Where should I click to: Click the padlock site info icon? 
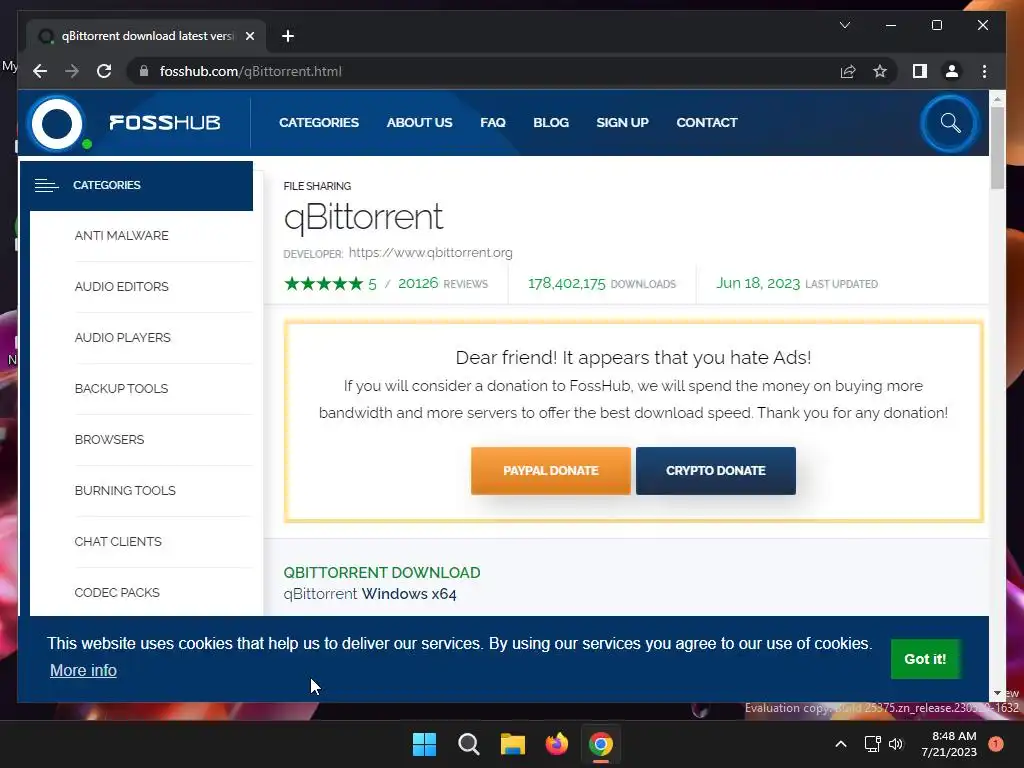tap(144, 71)
